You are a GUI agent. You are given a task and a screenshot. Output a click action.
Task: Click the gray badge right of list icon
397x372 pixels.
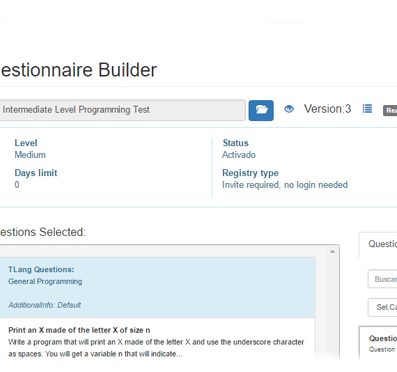pos(390,111)
